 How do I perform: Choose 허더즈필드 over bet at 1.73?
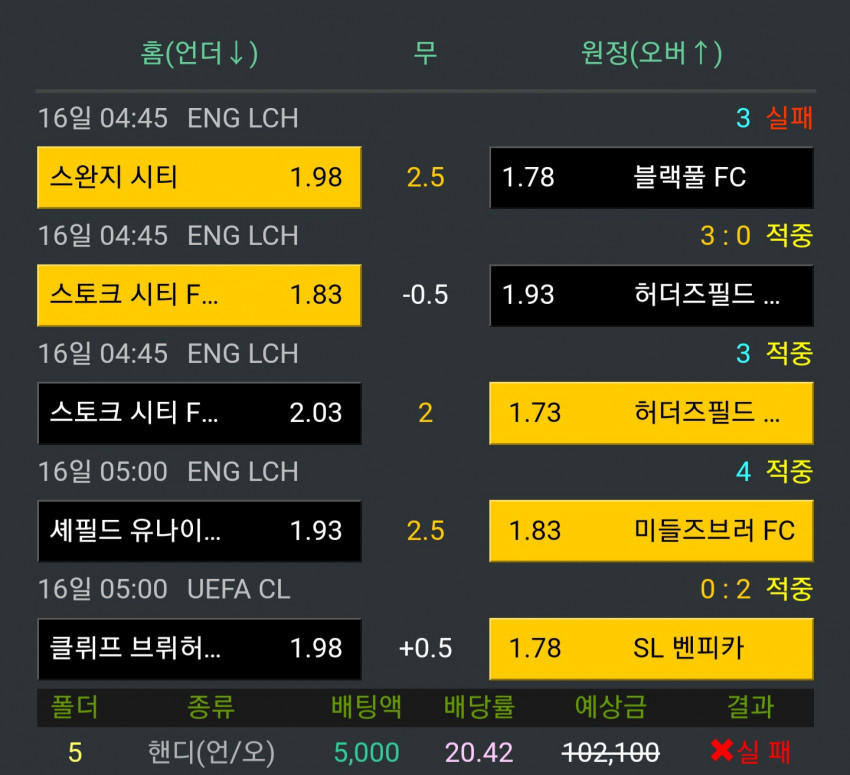pyautogui.click(x=651, y=413)
